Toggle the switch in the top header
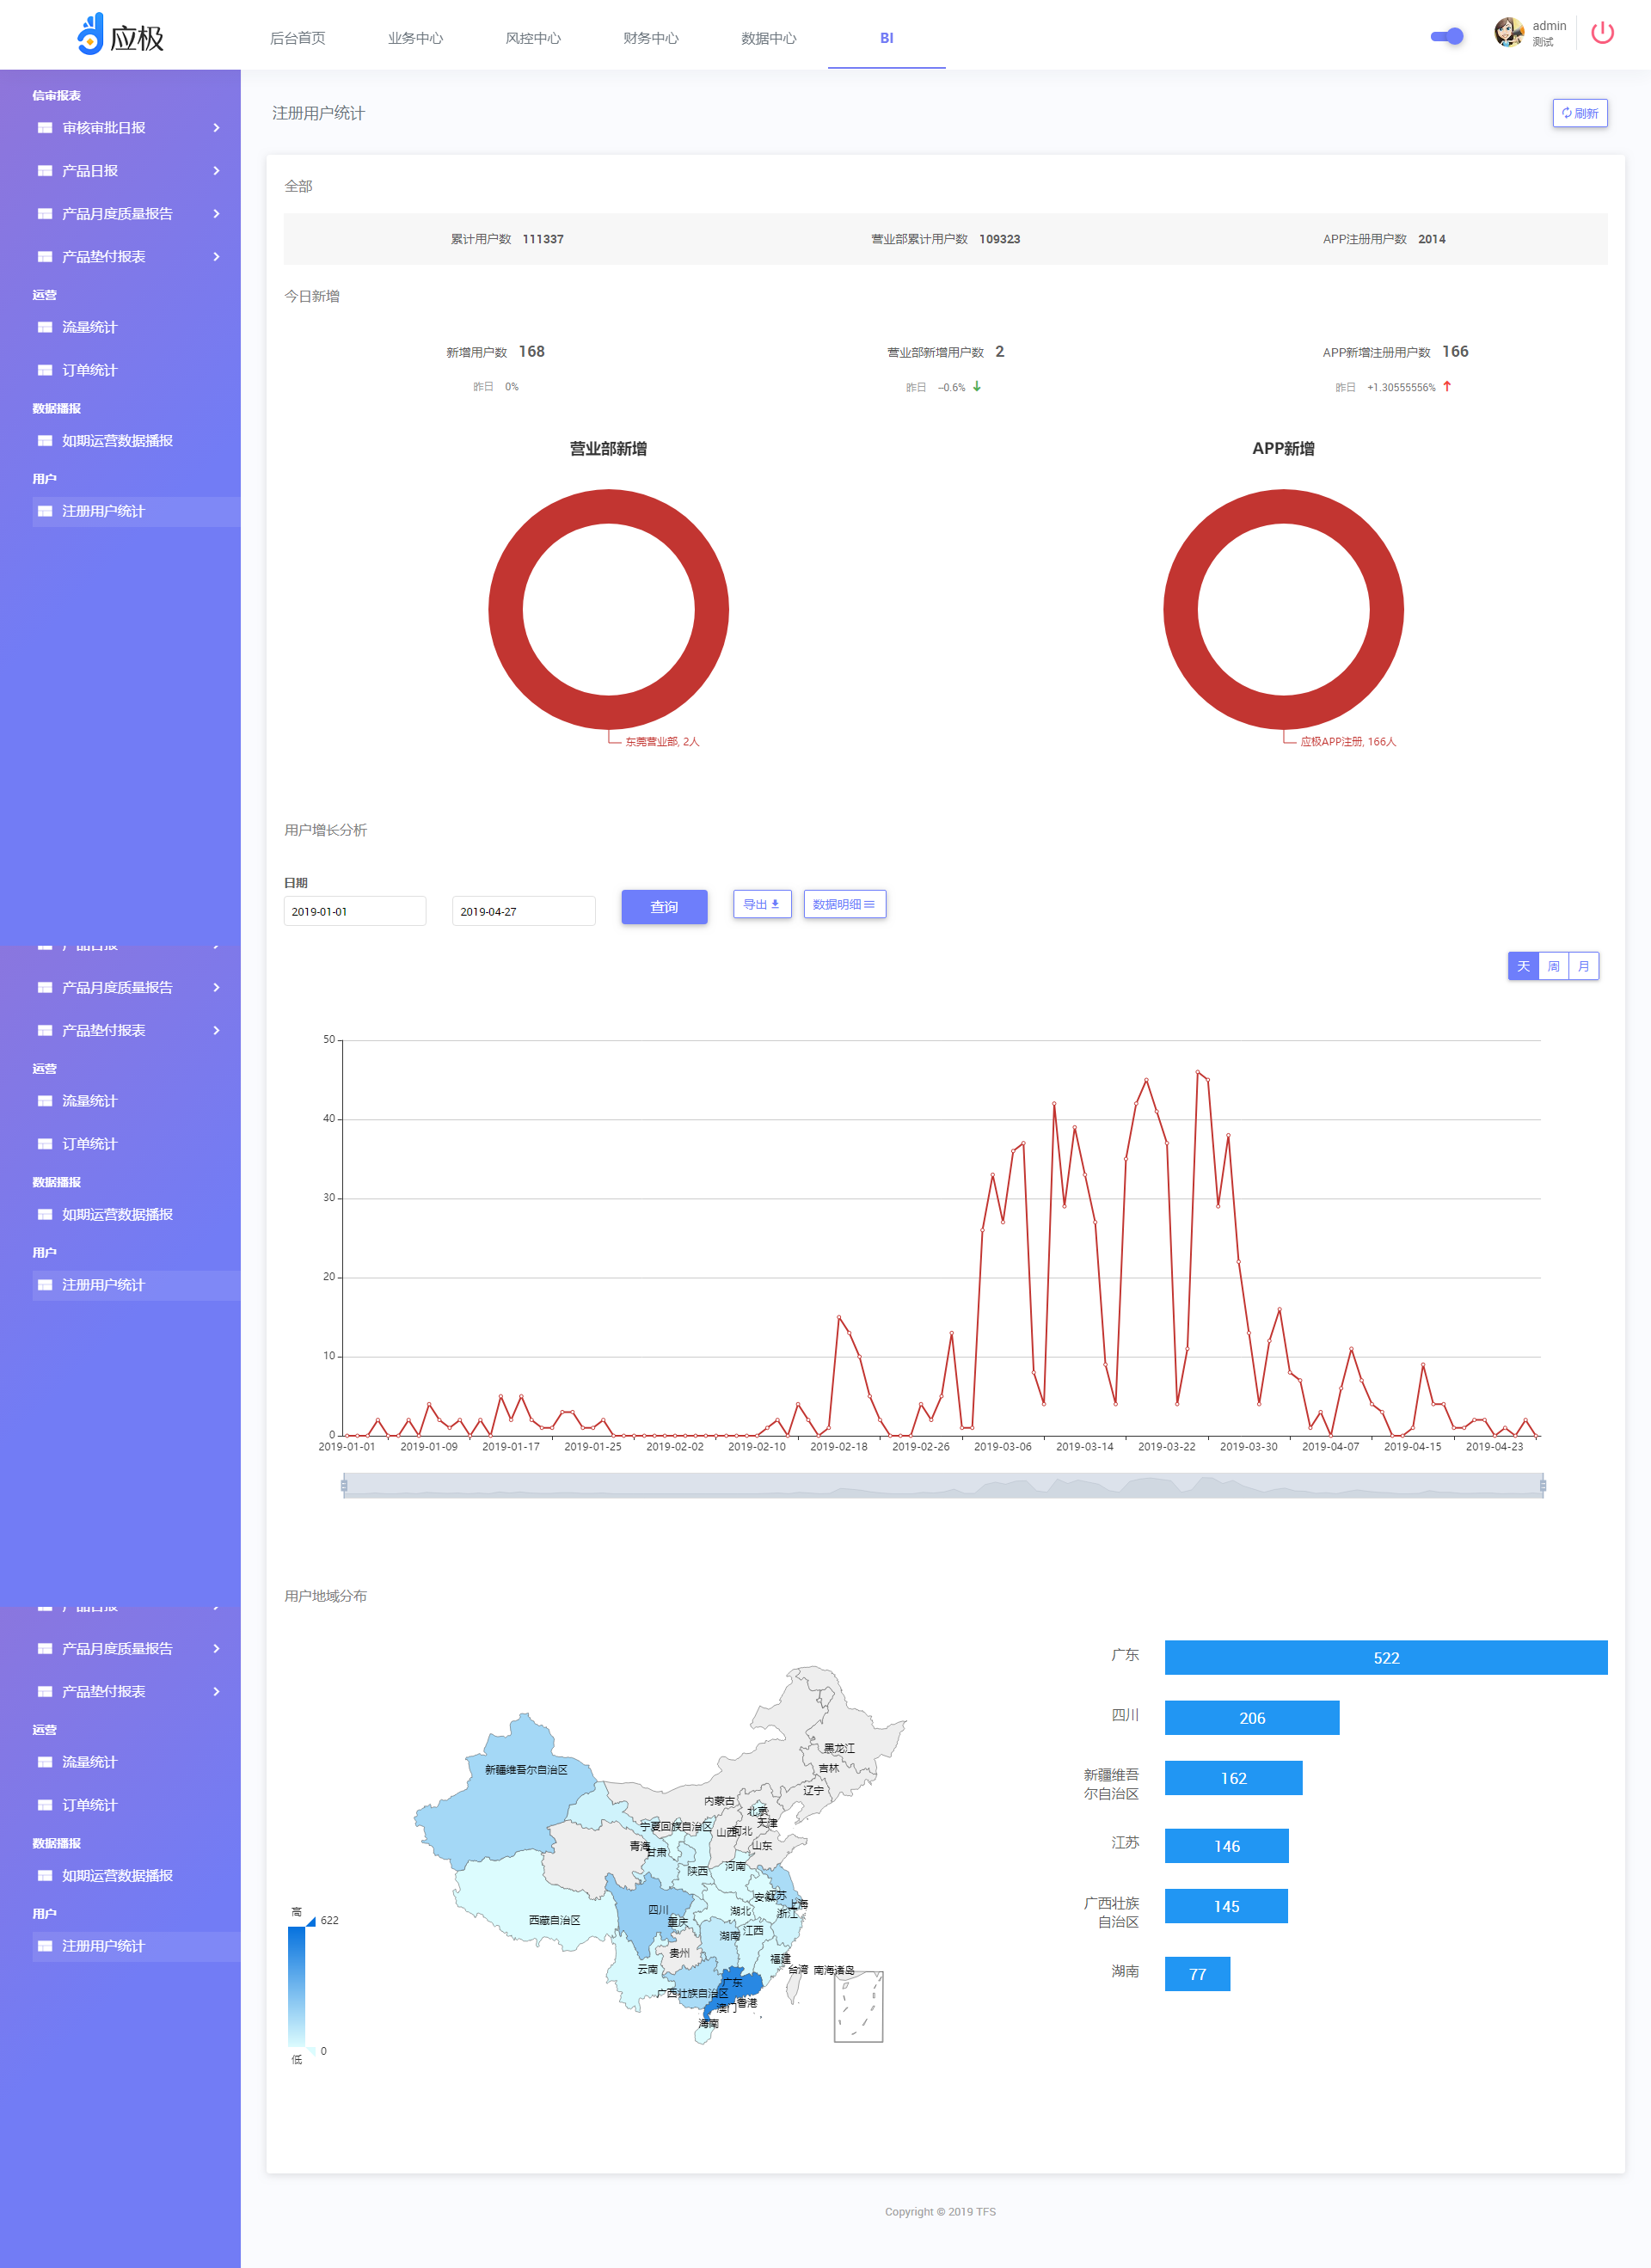Image resolution: width=1651 pixels, height=2268 pixels. click(1447, 36)
